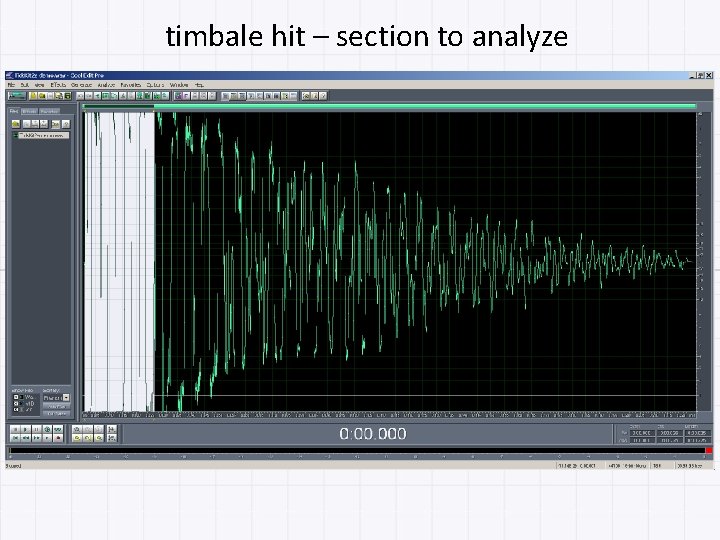The width and height of the screenshot is (720, 540).
Task: Click the black level meter bar
Action: click(357, 451)
